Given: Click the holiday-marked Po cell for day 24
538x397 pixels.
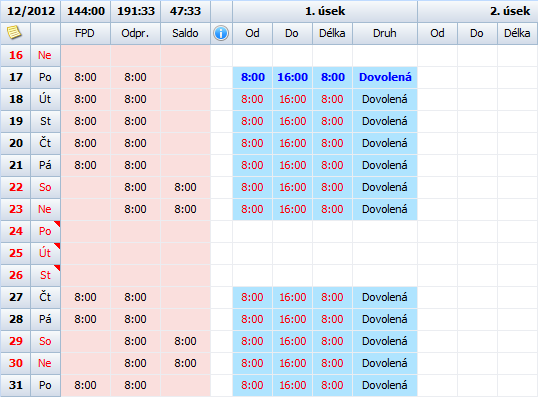Looking at the screenshot, I should [x=45, y=231].
